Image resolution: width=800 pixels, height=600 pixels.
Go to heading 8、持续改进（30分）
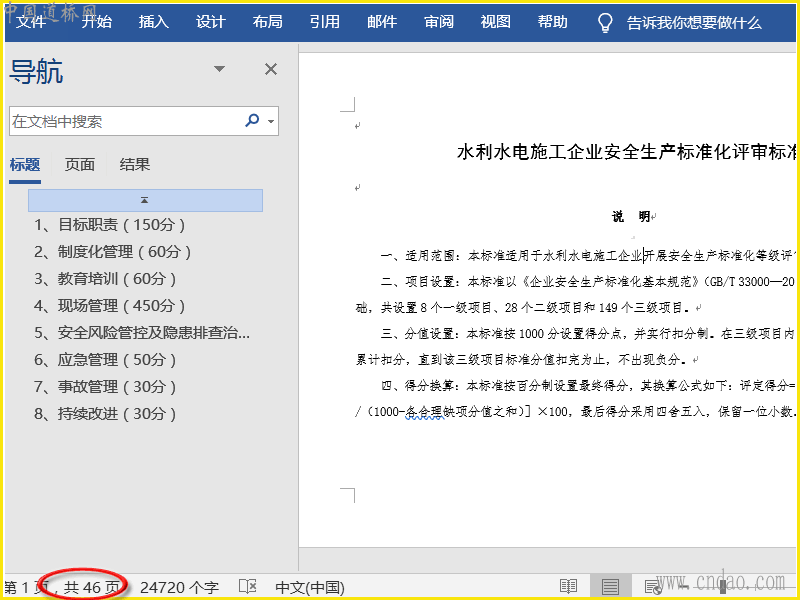(105, 414)
